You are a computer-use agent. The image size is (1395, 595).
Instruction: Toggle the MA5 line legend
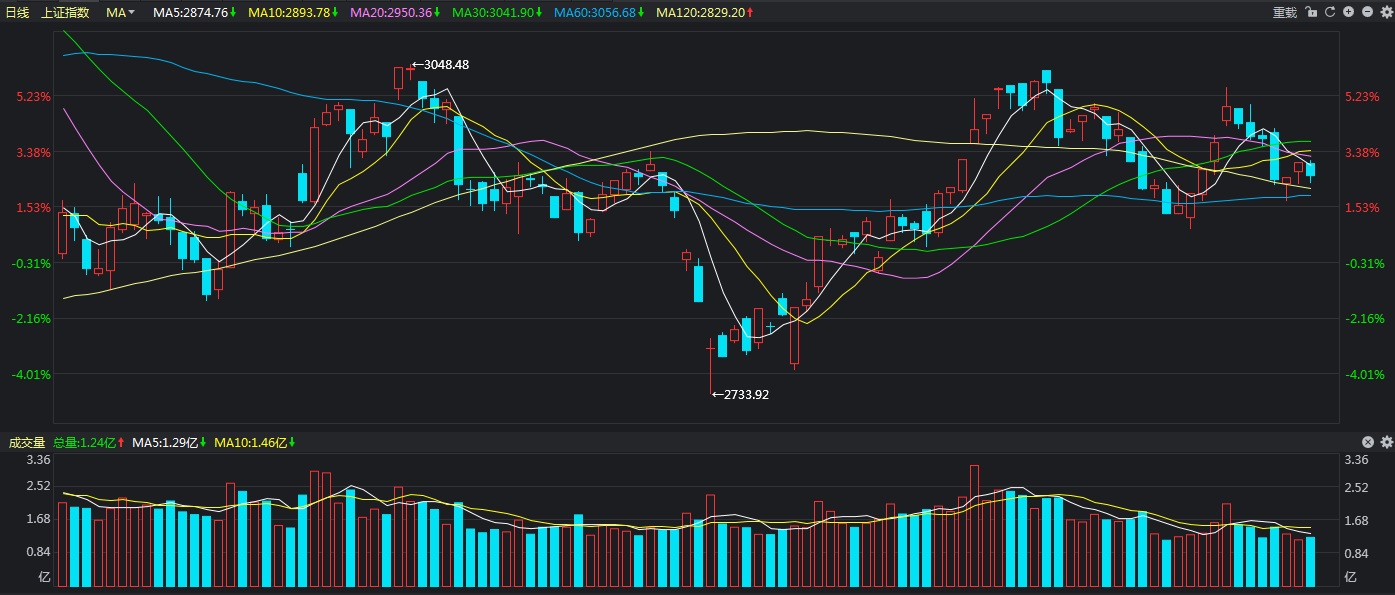pos(194,12)
